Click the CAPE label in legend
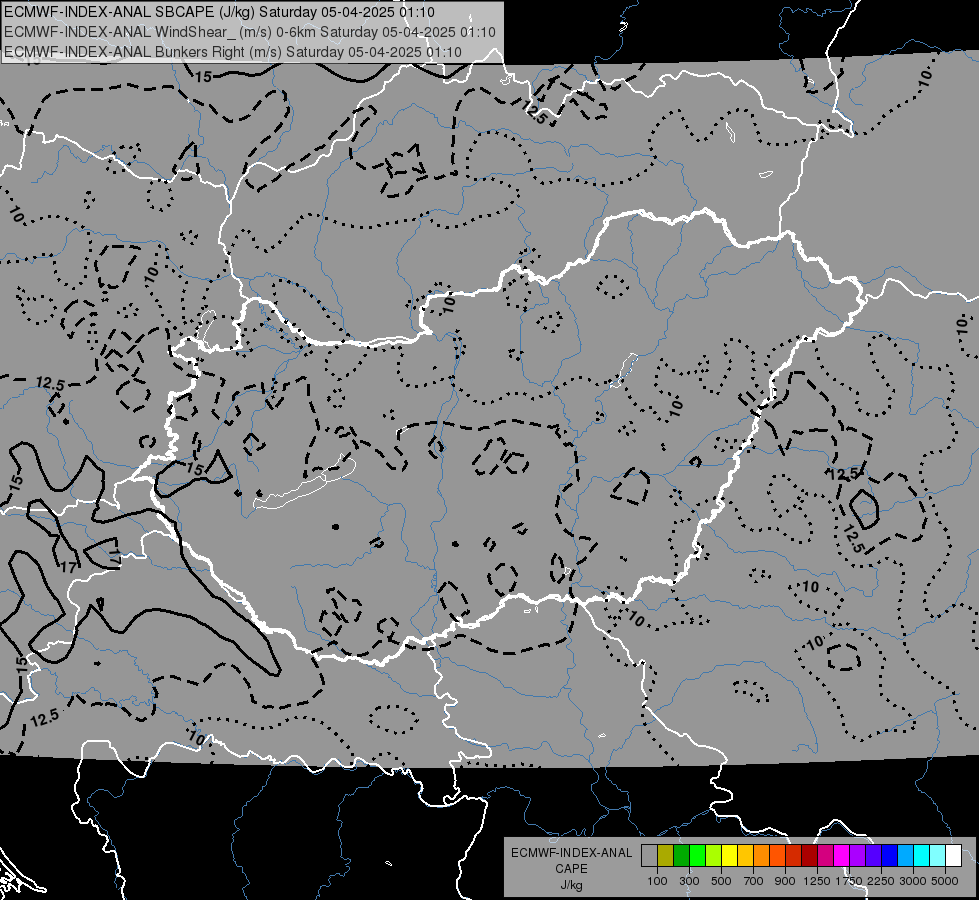 click(x=571, y=869)
